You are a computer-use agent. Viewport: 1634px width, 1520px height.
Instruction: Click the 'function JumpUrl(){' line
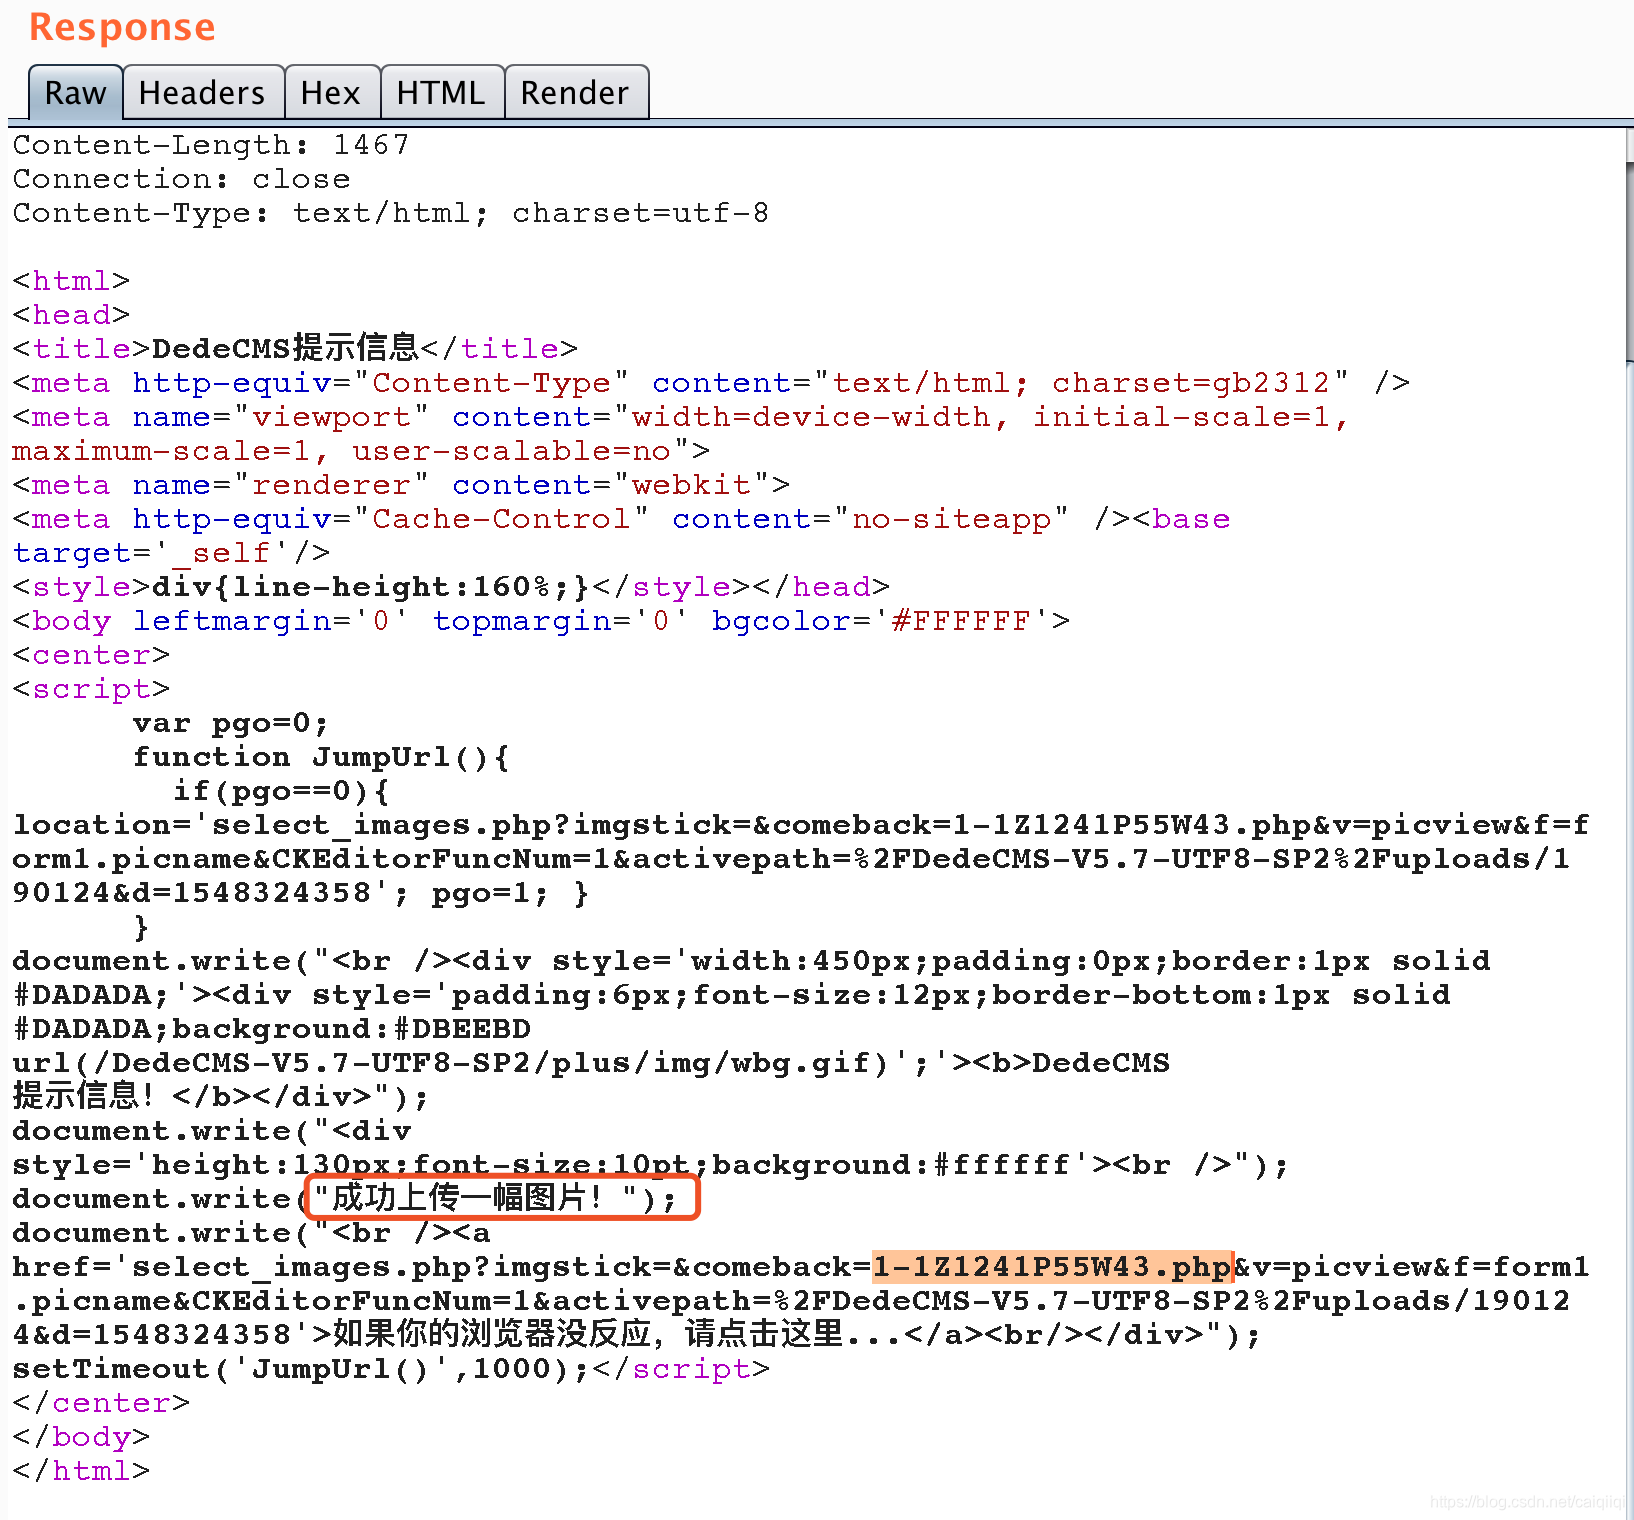point(321,757)
